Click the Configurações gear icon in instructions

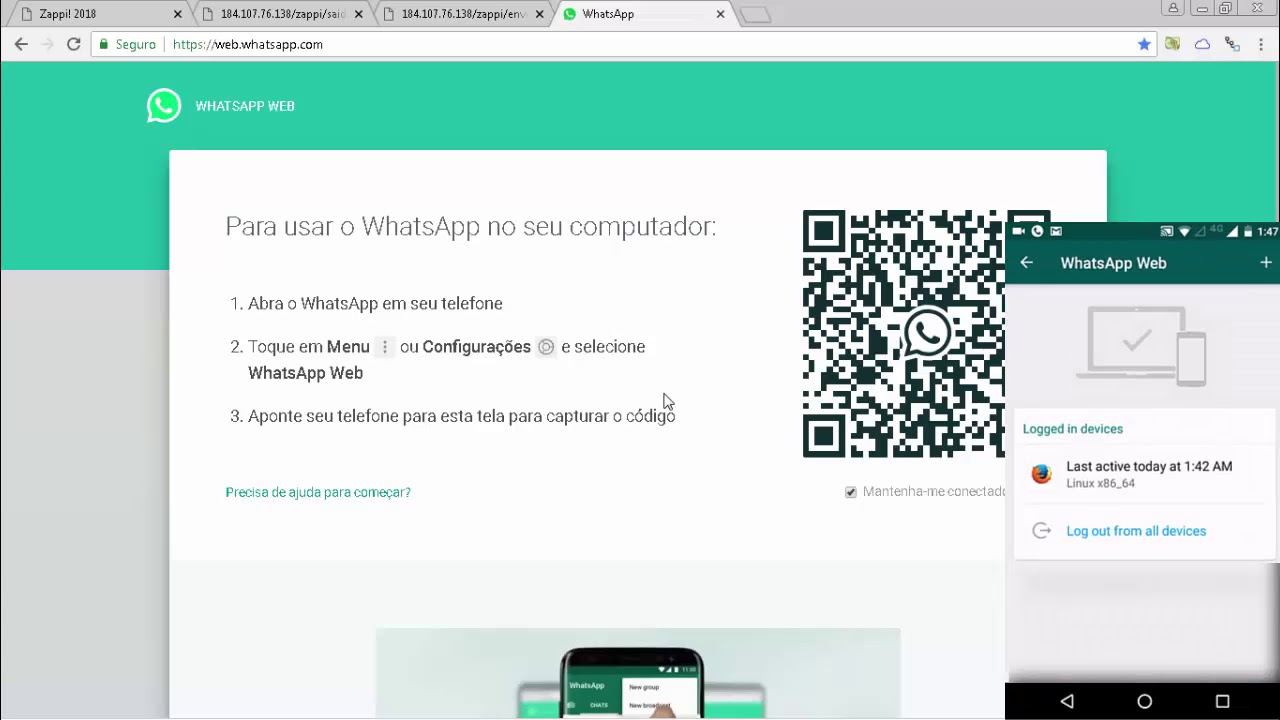pos(546,347)
